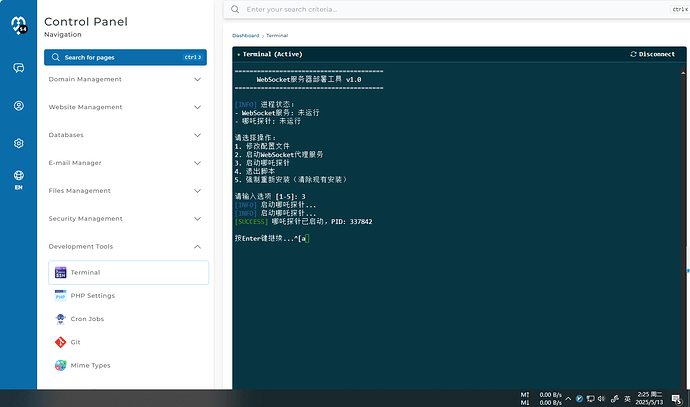Click the Disconnect button
This screenshot has height=407, width=690.
point(653,54)
